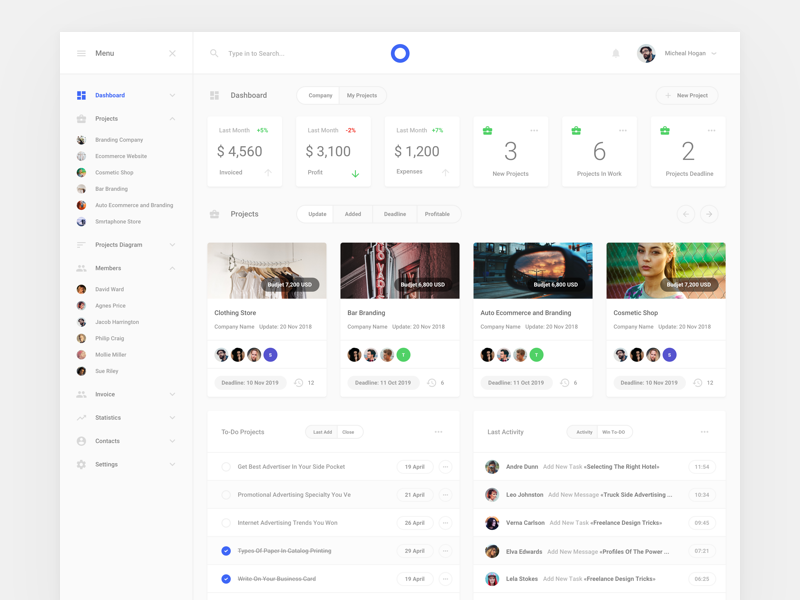The width and height of the screenshot is (800, 600).
Task: Click the Projects briefcase icon in the sidebar
Action: (x=81, y=118)
